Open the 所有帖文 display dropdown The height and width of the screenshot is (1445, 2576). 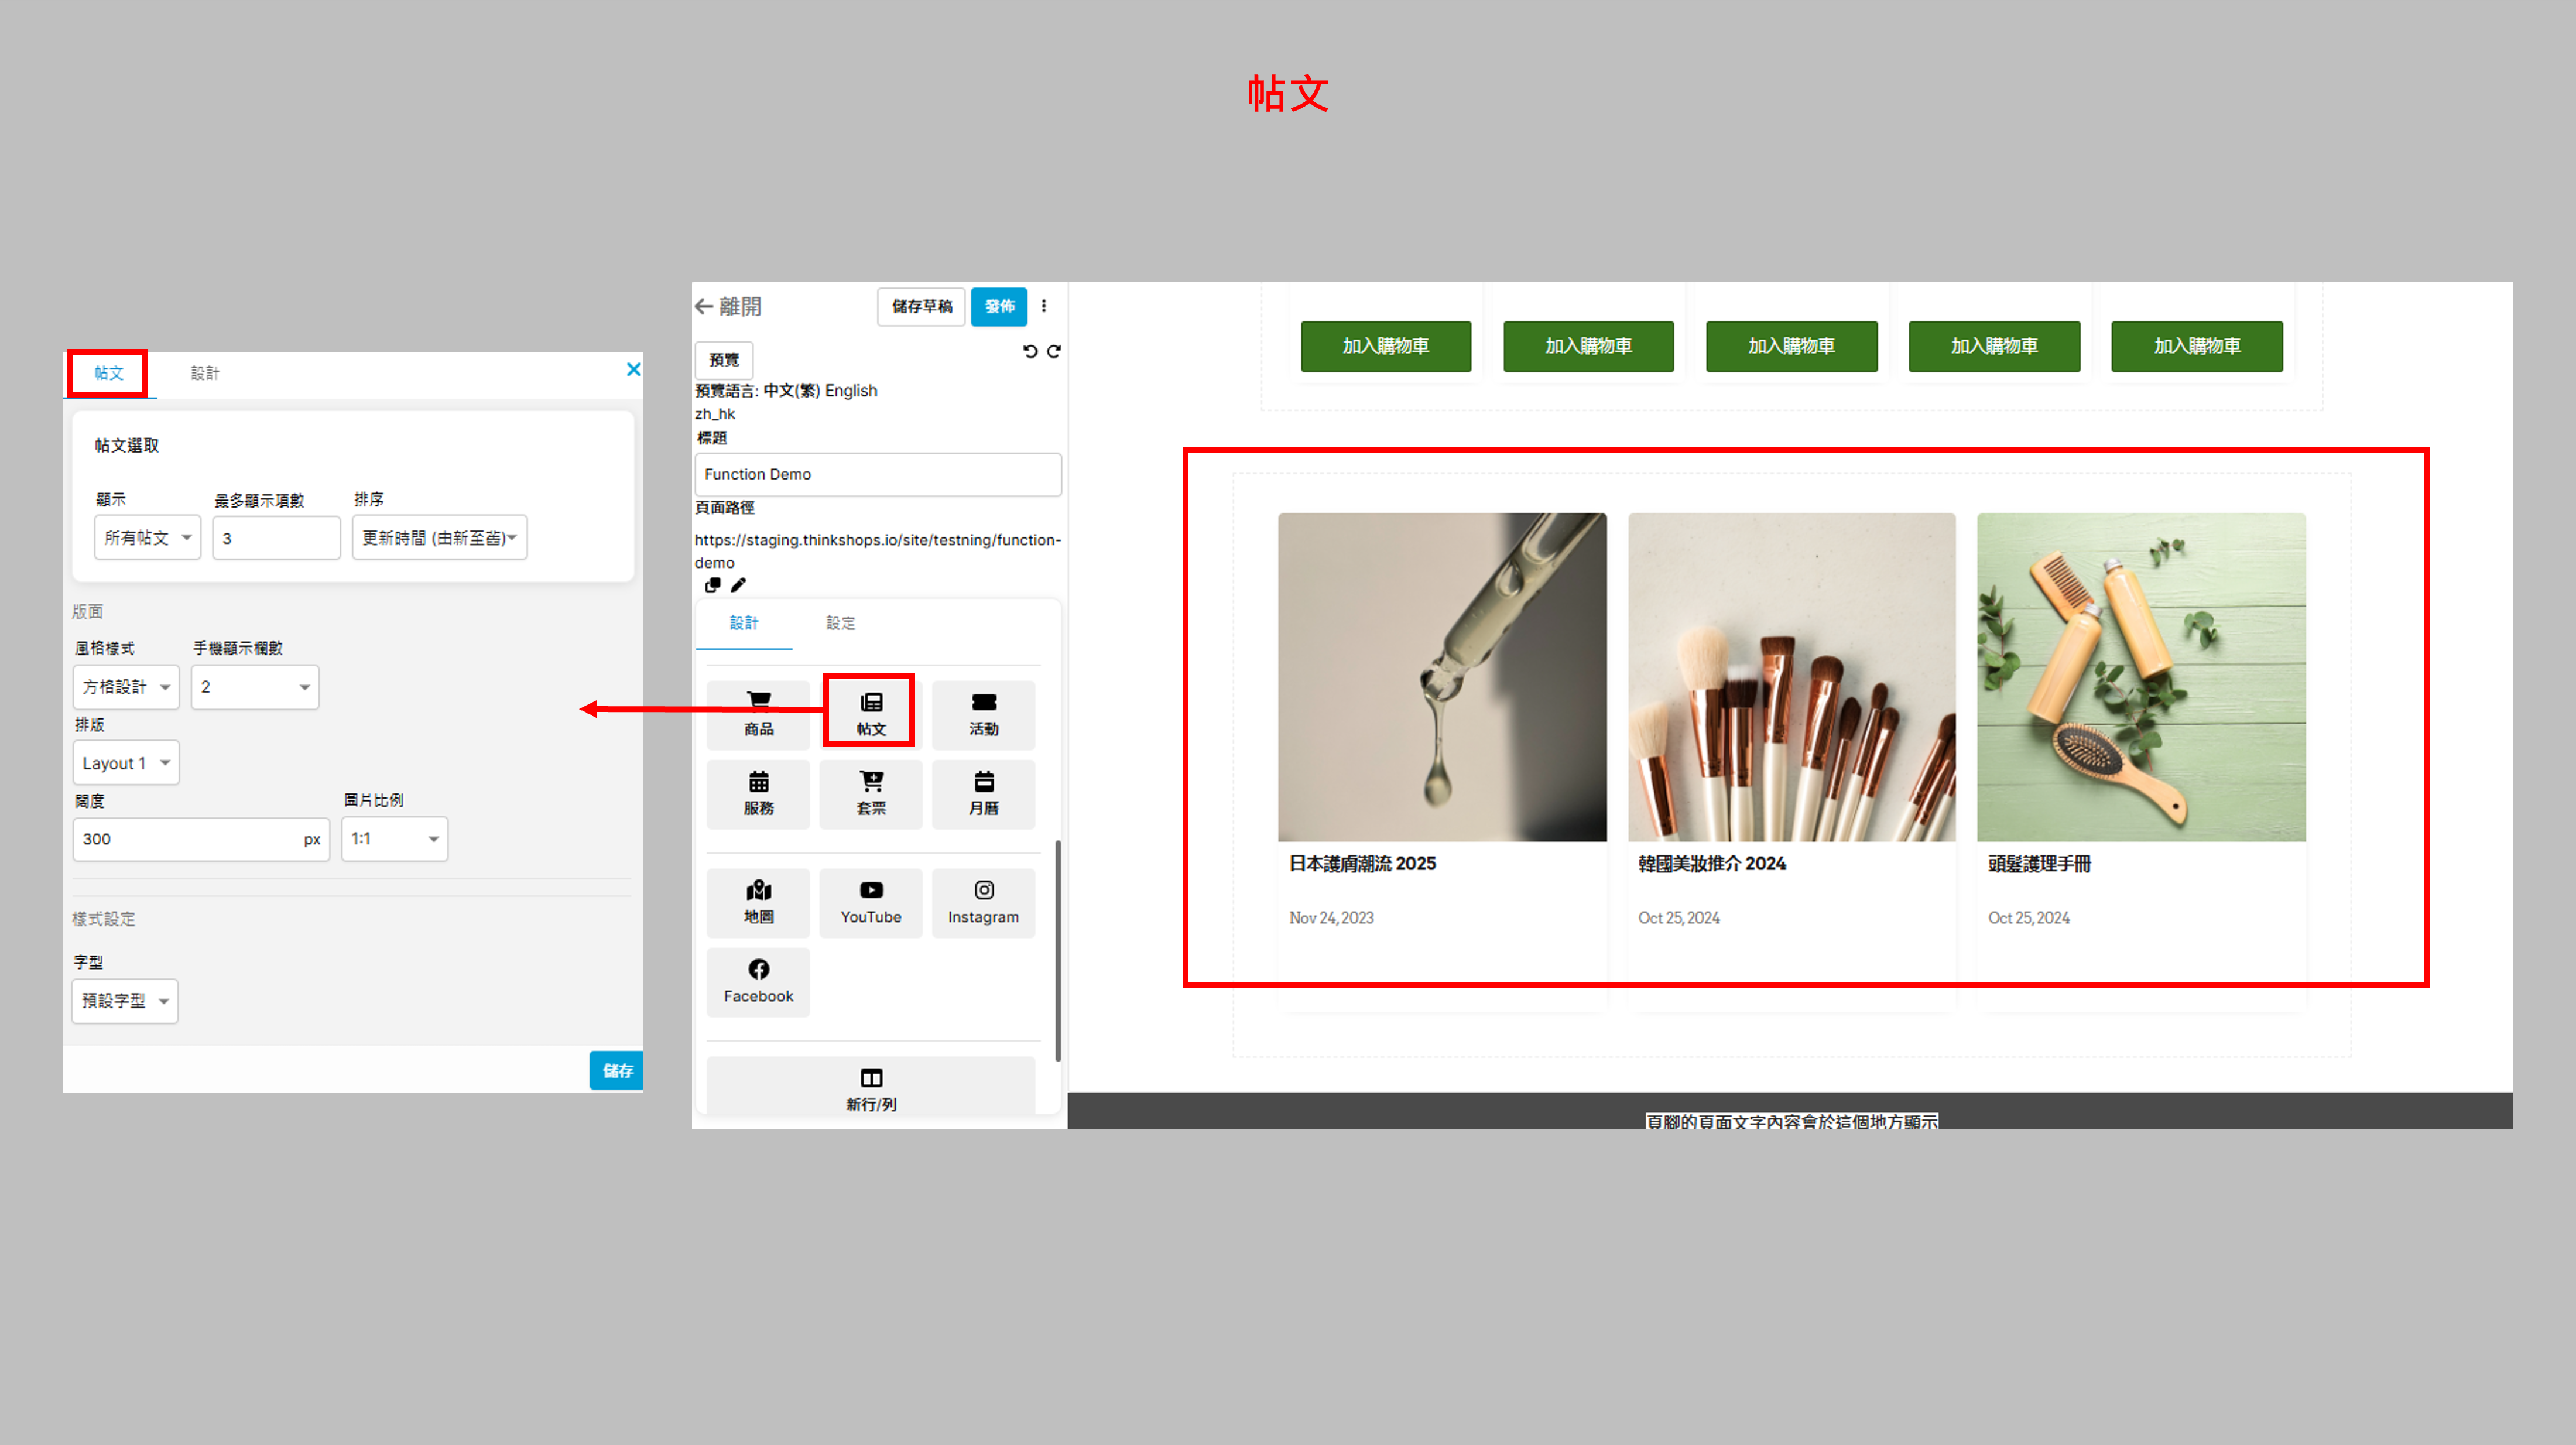point(148,538)
